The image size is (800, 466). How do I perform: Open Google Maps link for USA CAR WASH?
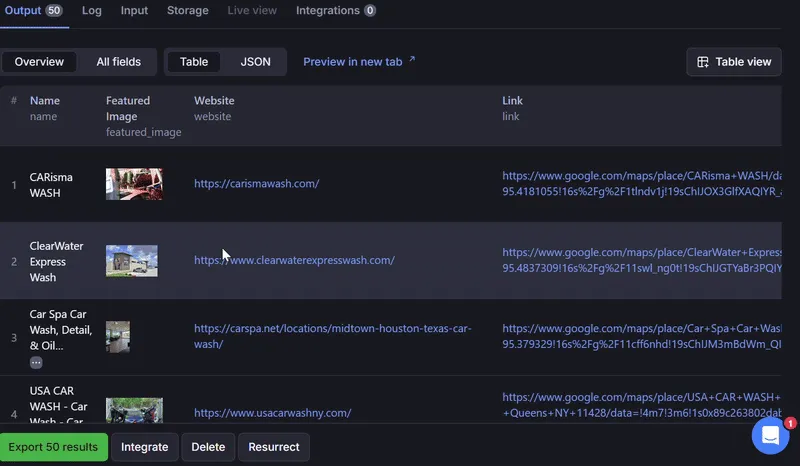tap(642, 405)
